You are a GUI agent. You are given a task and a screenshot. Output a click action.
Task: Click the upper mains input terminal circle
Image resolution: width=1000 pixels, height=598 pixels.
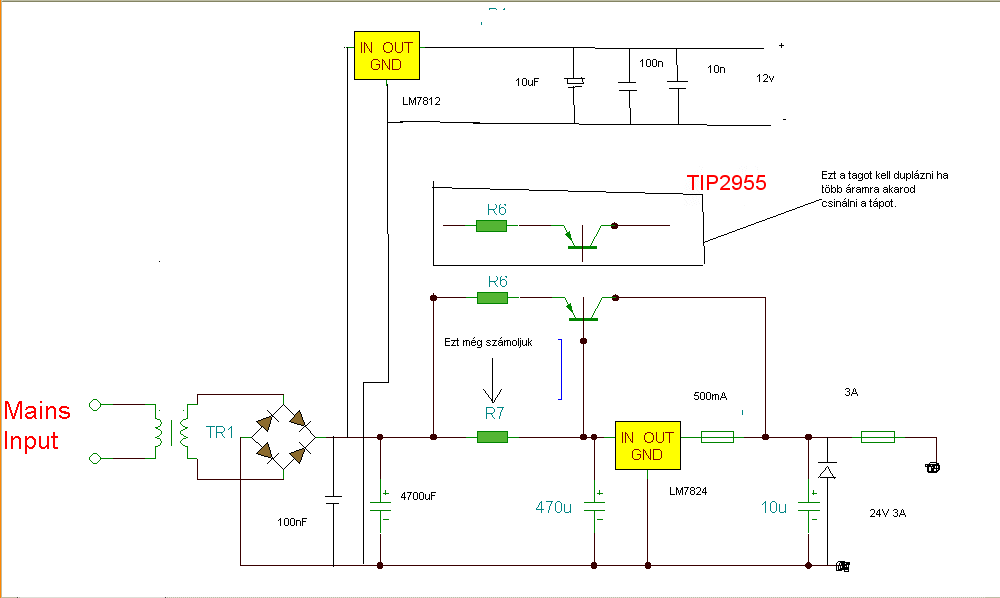(95, 404)
